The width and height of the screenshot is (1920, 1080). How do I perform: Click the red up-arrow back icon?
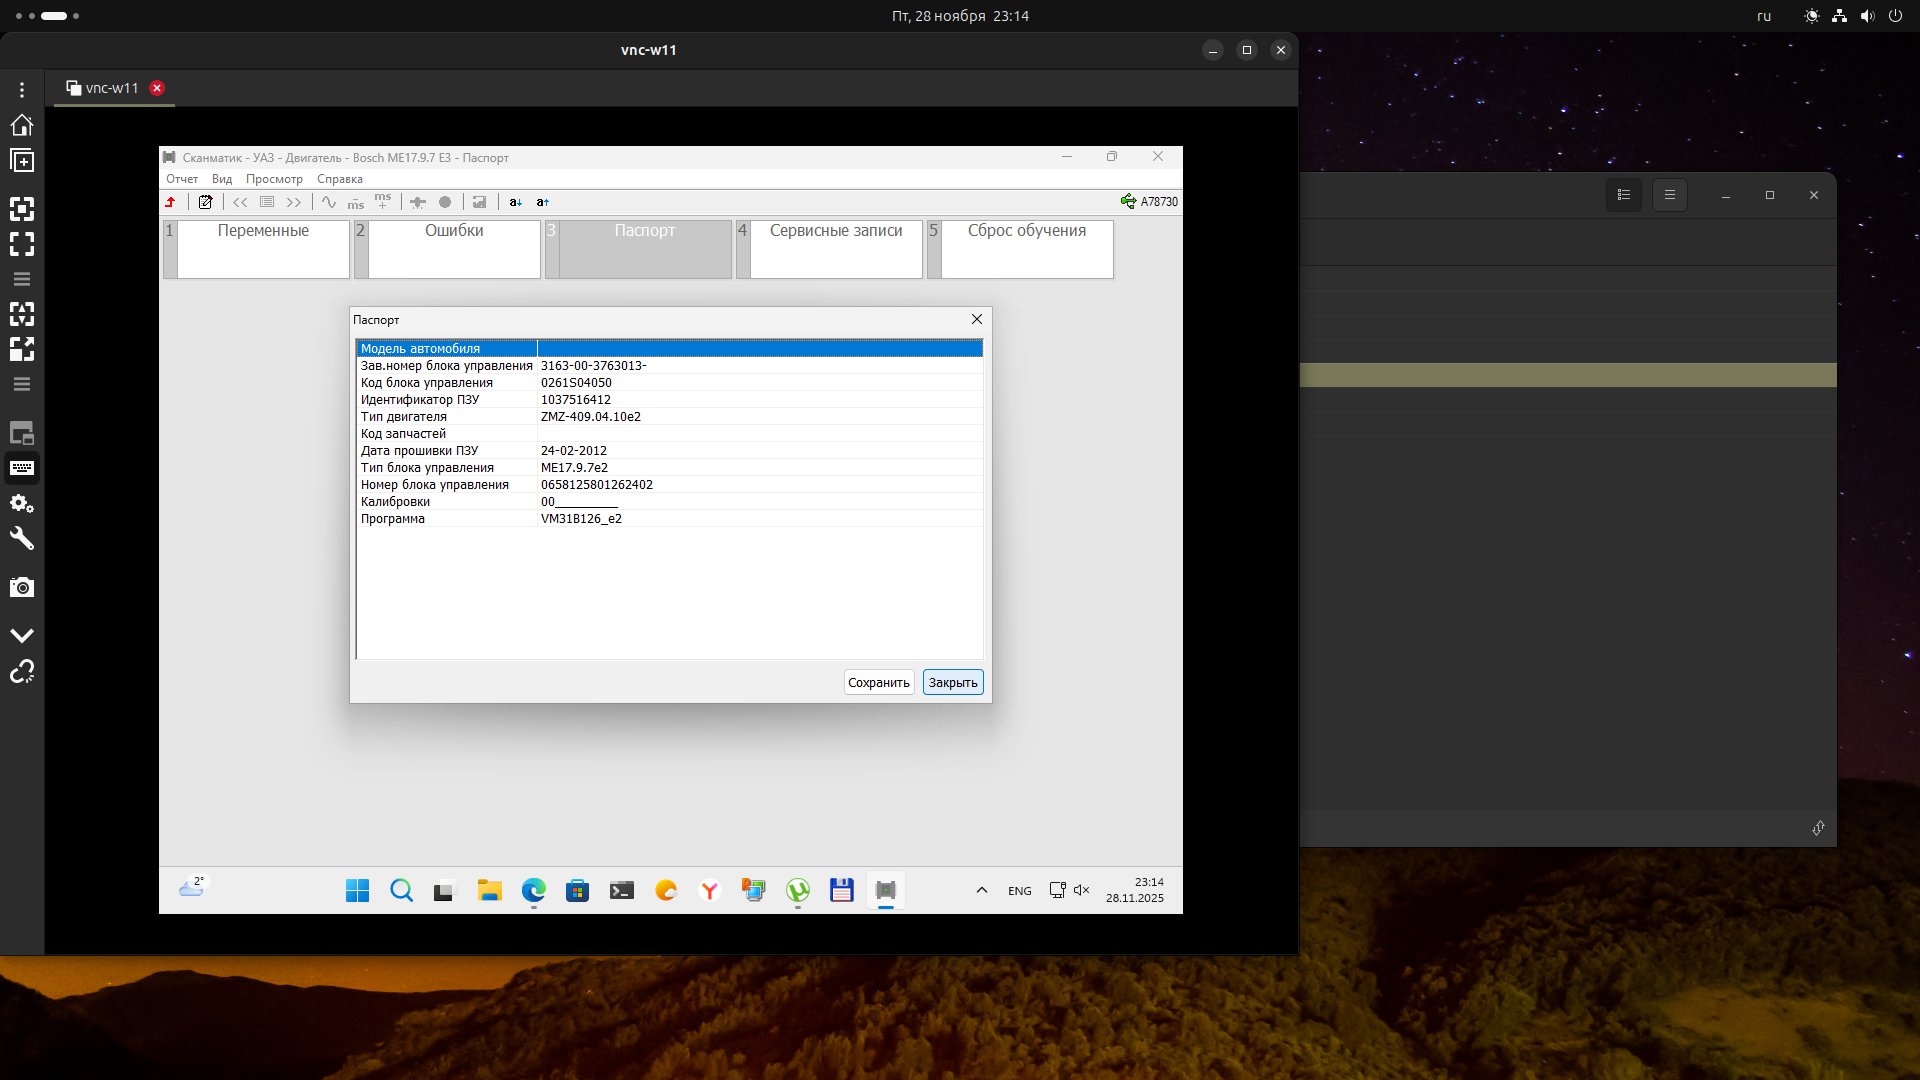171,202
